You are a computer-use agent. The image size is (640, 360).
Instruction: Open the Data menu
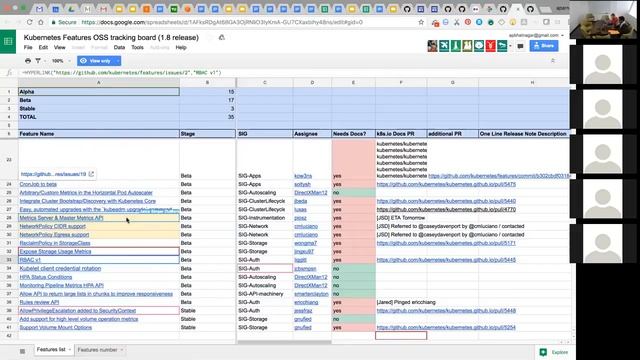(119, 47)
